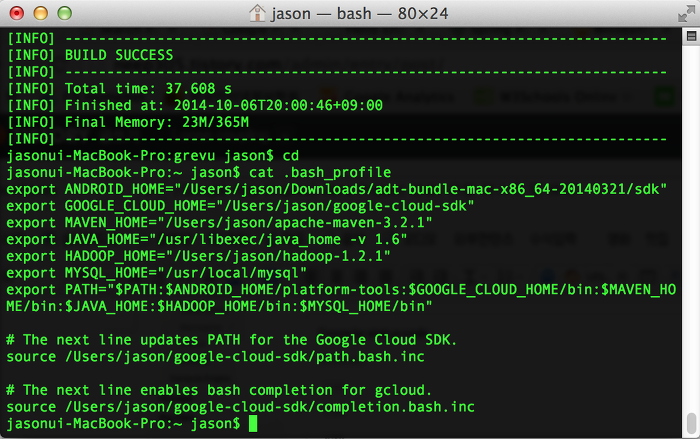Click the yellow minimize window button
700x439 pixels.
41,13
